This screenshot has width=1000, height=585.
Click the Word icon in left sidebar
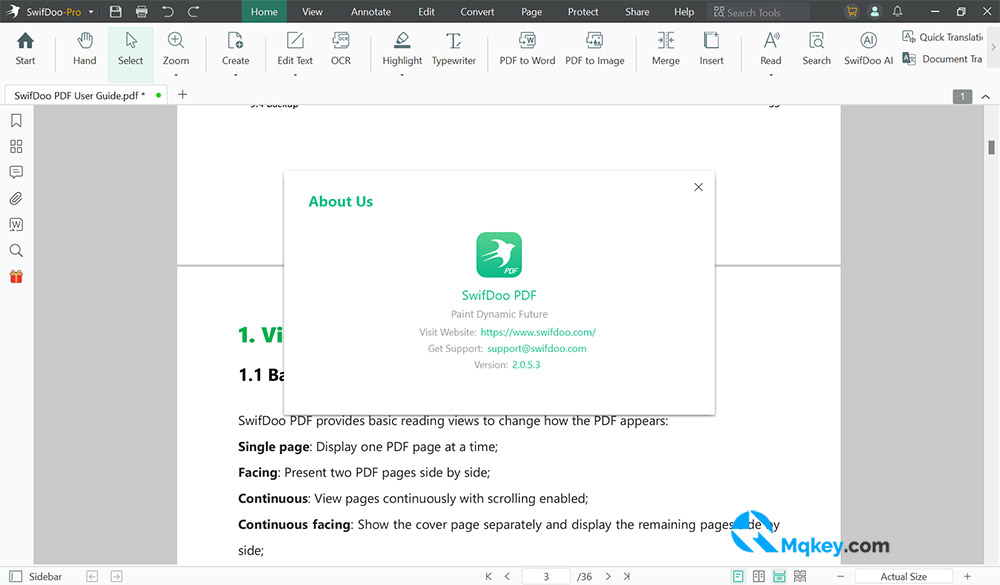(x=16, y=225)
